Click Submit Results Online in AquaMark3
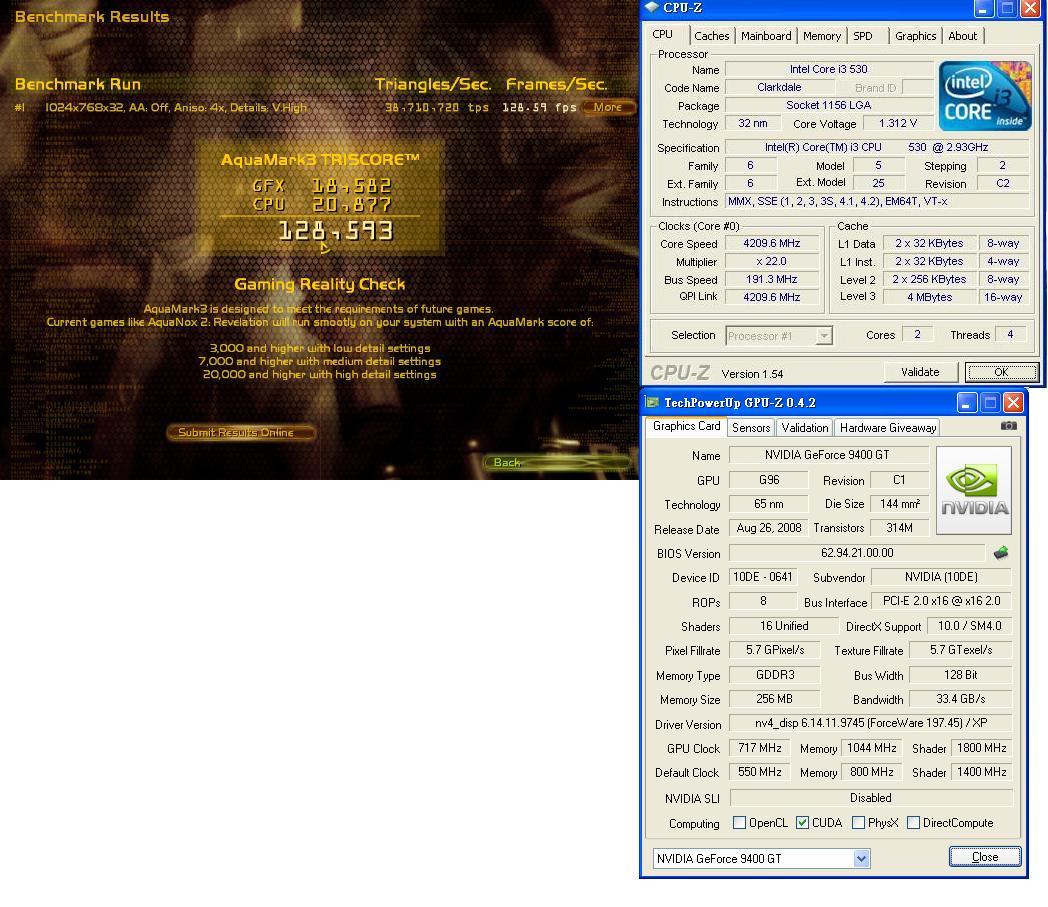Image resolution: width=1048 pixels, height=907 pixels. (239, 432)
